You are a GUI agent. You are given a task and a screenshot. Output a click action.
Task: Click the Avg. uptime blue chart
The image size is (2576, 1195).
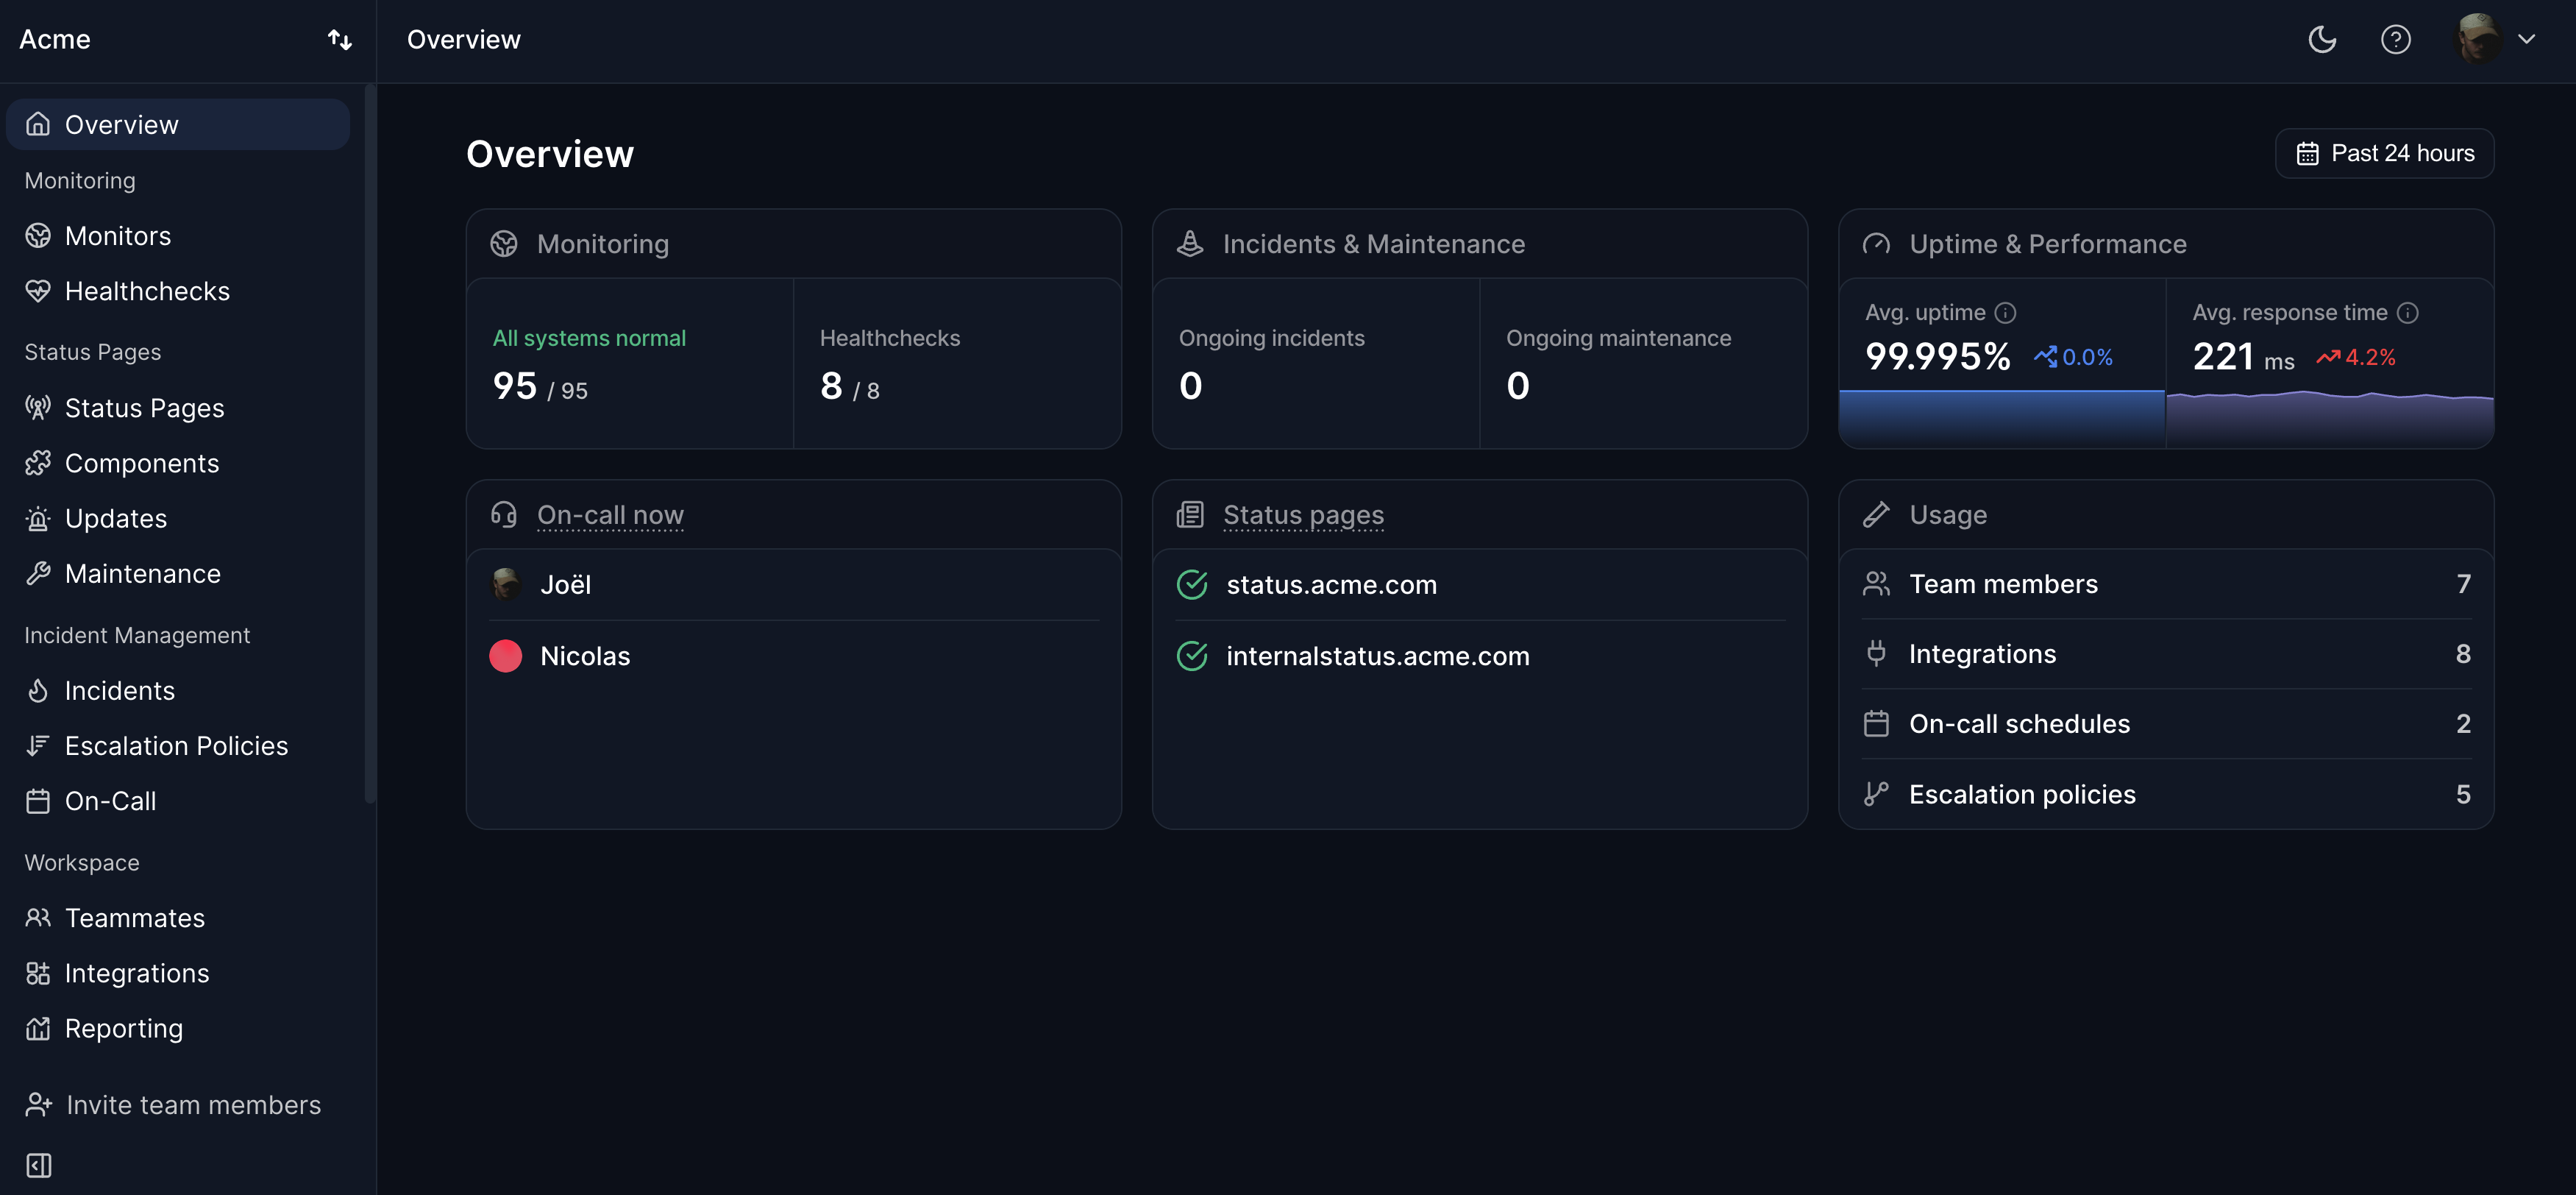tap(2002, 419)
